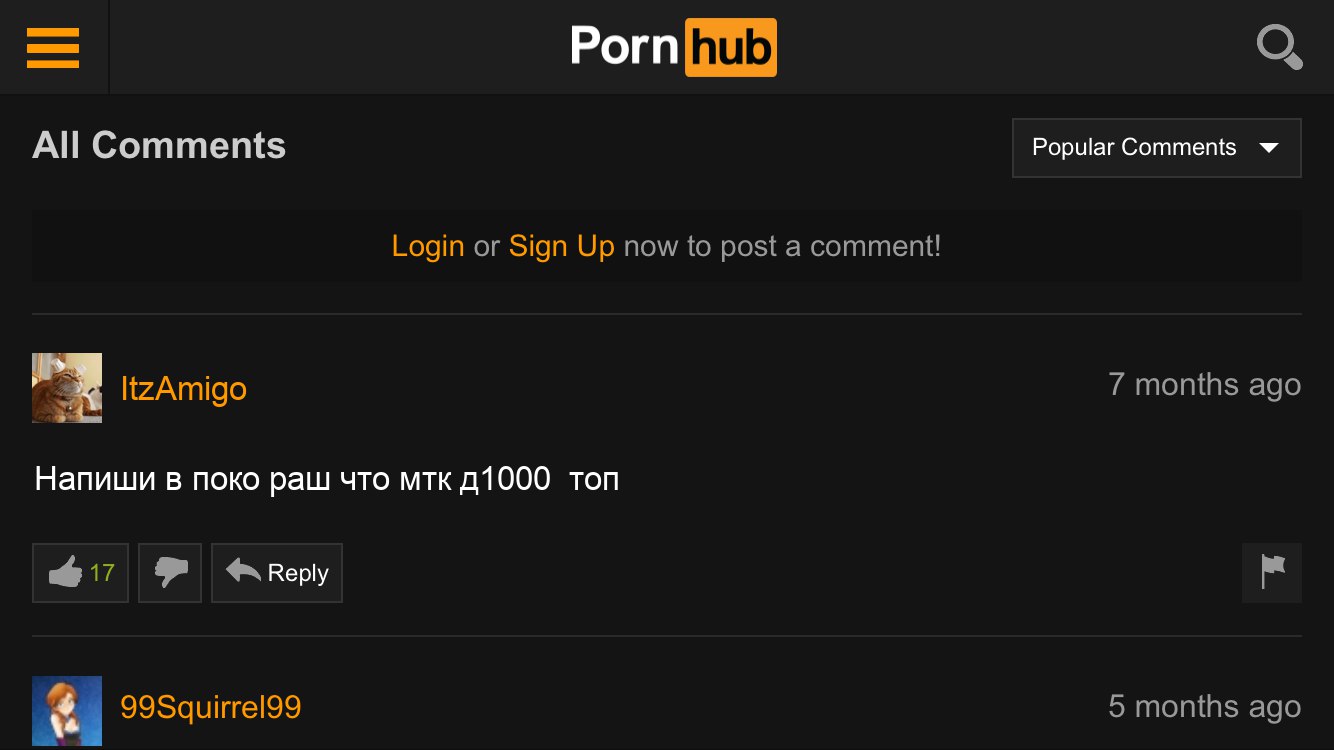Click the Login link
The width and height of the screenshot is (1334, 750).
(428, 246)
